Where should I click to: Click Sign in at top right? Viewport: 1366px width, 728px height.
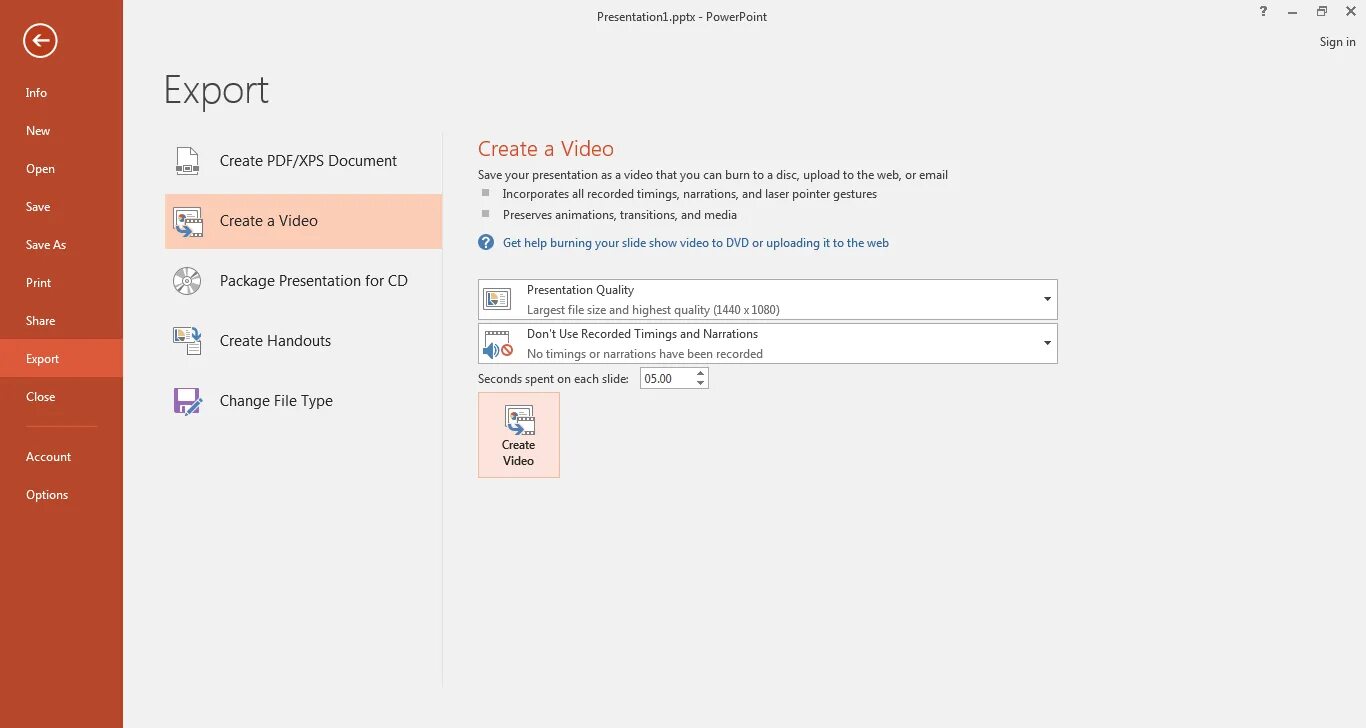coord(1337,42)
